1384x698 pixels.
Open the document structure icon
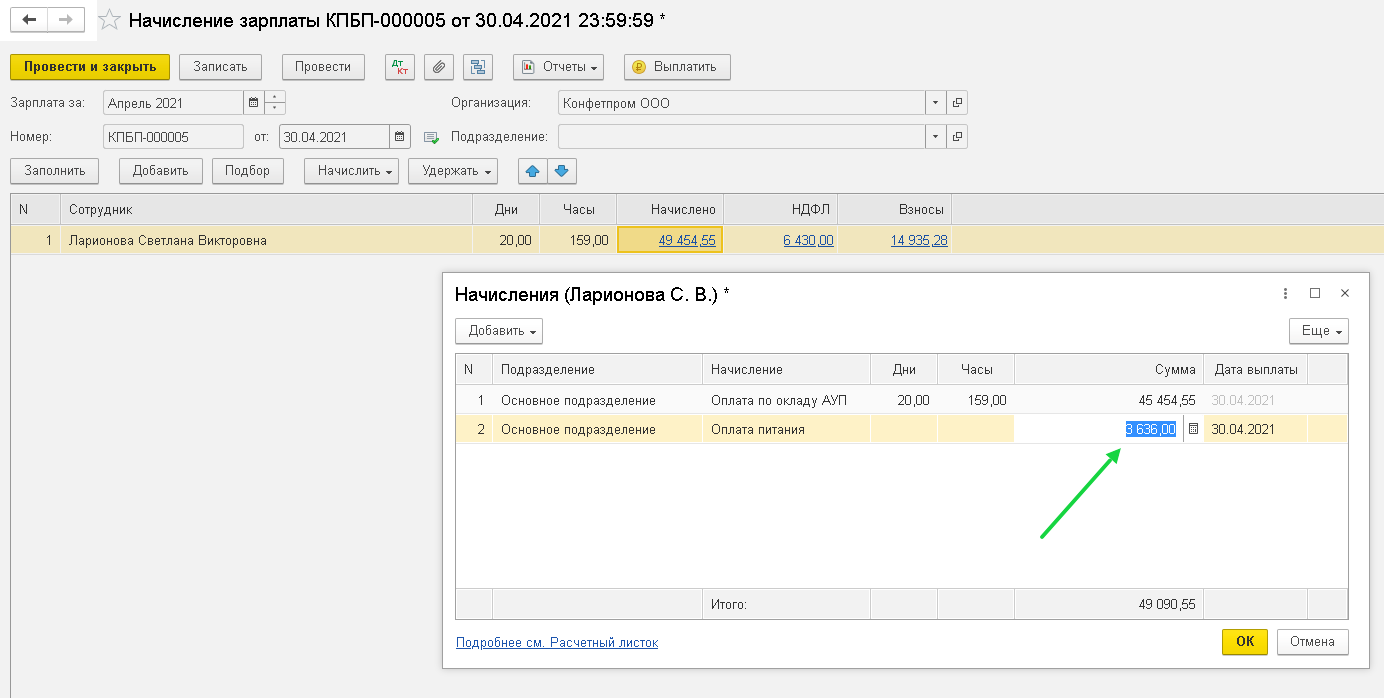click(478, 67)
